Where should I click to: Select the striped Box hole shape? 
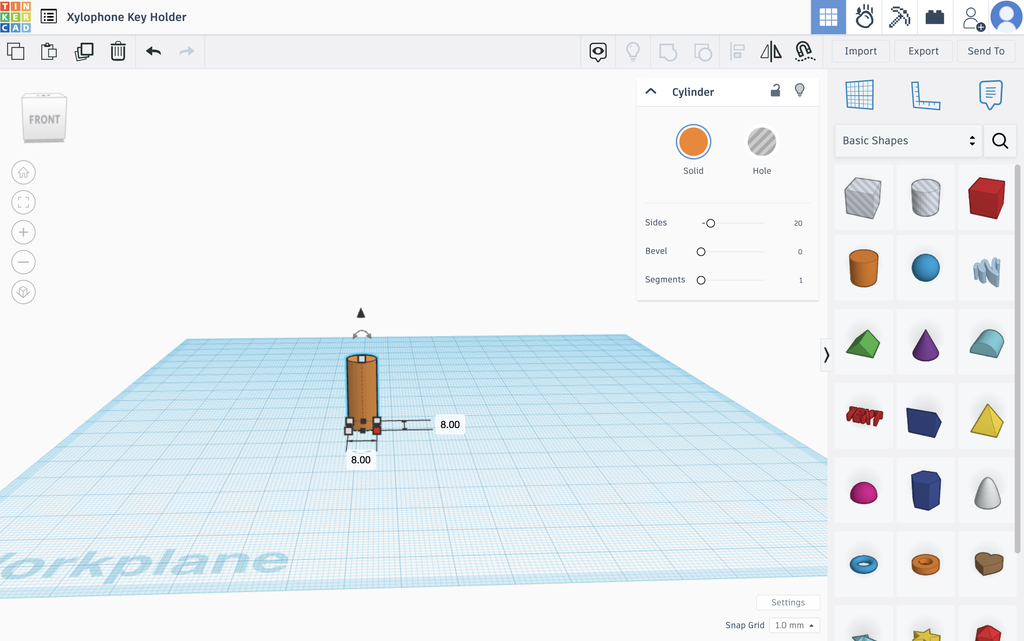point(863,198)
